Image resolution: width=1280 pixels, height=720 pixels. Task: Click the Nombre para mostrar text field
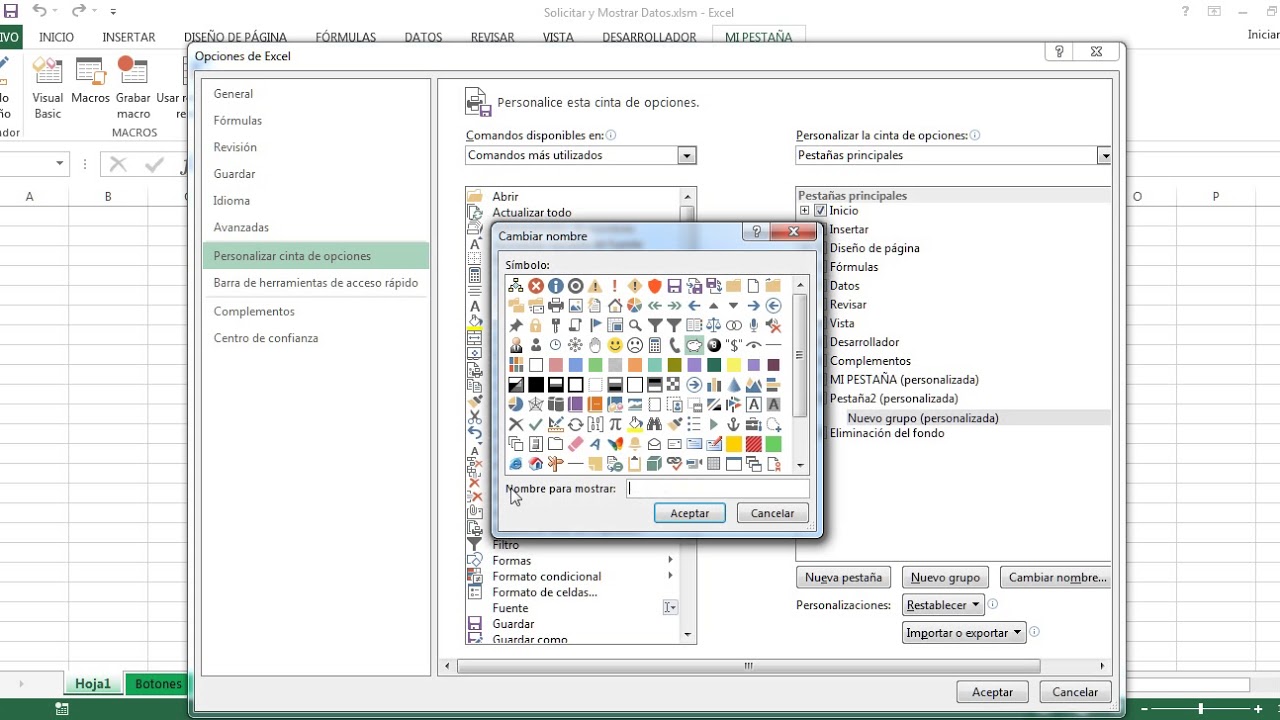pyautogui.click(x=718, y=489)
